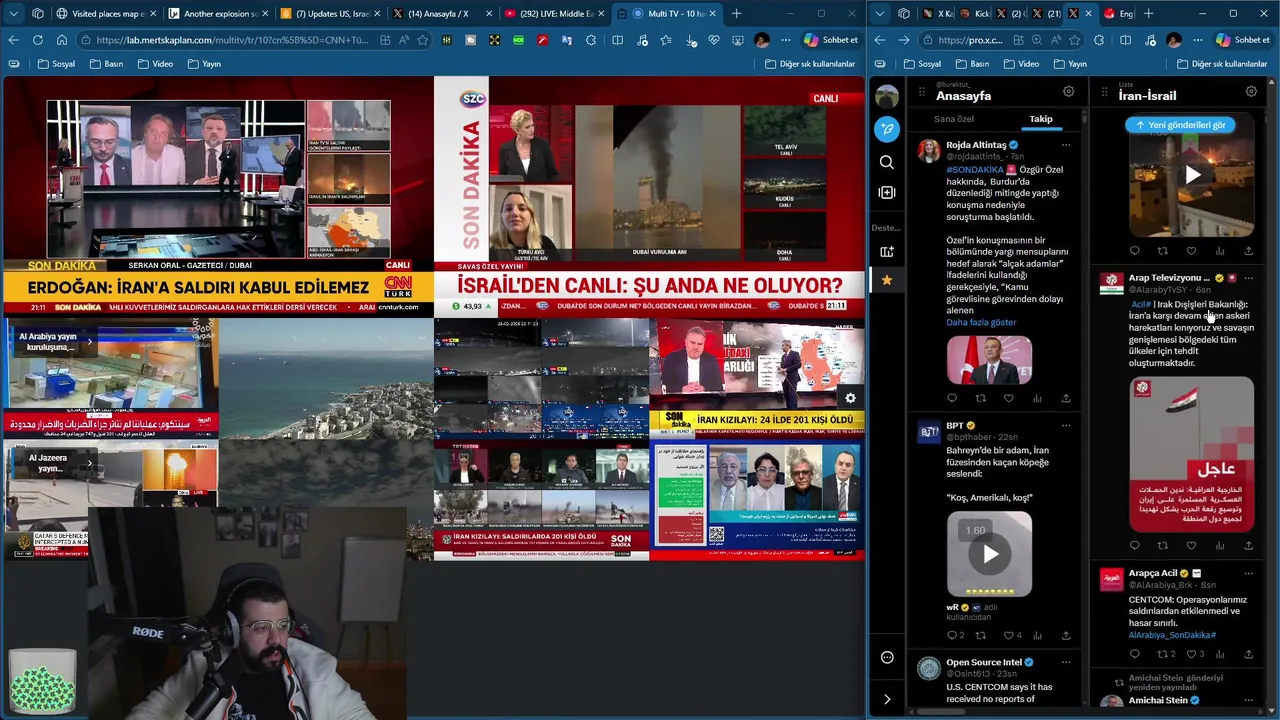
Task: Like the Arap Televizyonu post
Action: click(x=1191, y=546)
